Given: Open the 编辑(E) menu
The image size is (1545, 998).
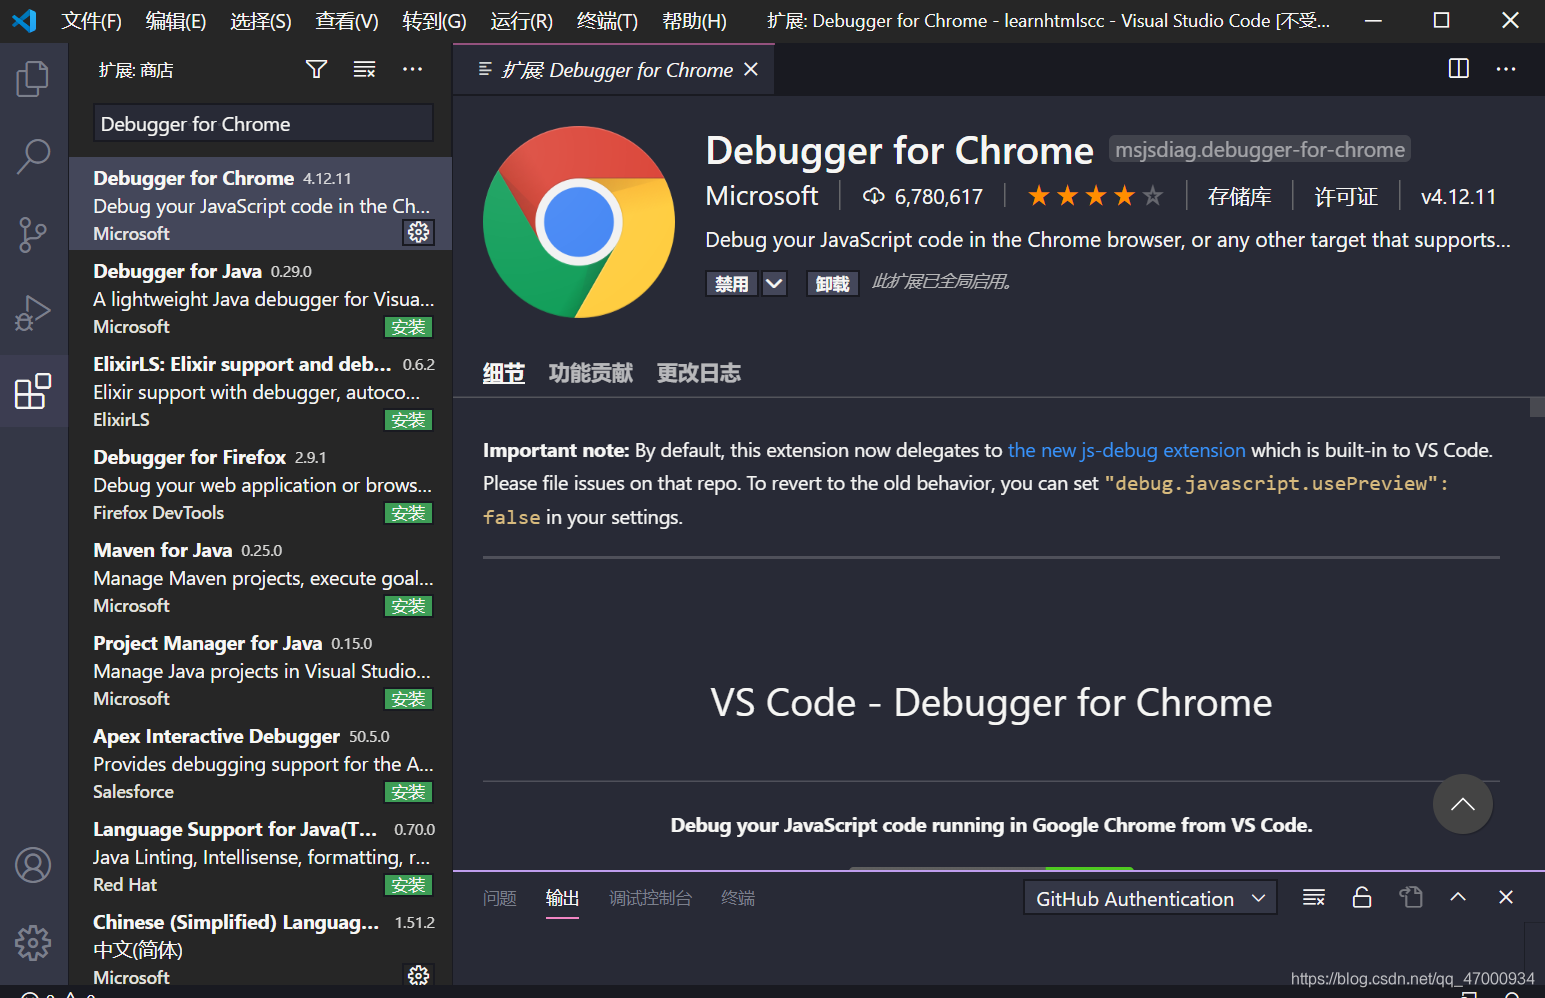Looking at the screenshot, I should pos(176,21).
